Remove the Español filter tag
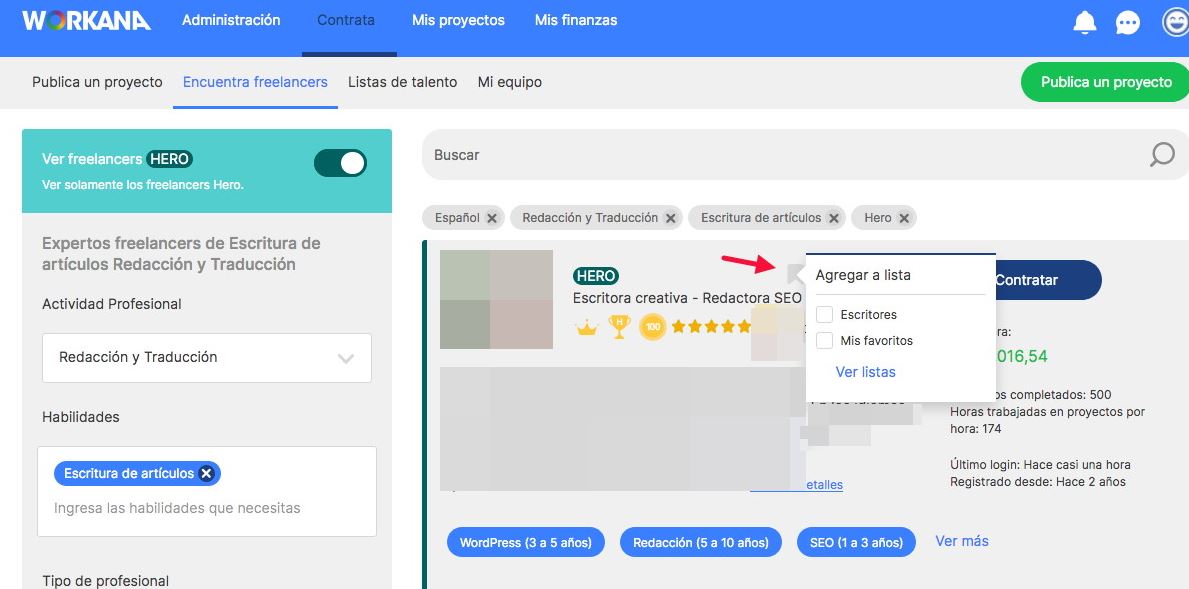The height and width of the screenshot is (589, 1189). 492,218
